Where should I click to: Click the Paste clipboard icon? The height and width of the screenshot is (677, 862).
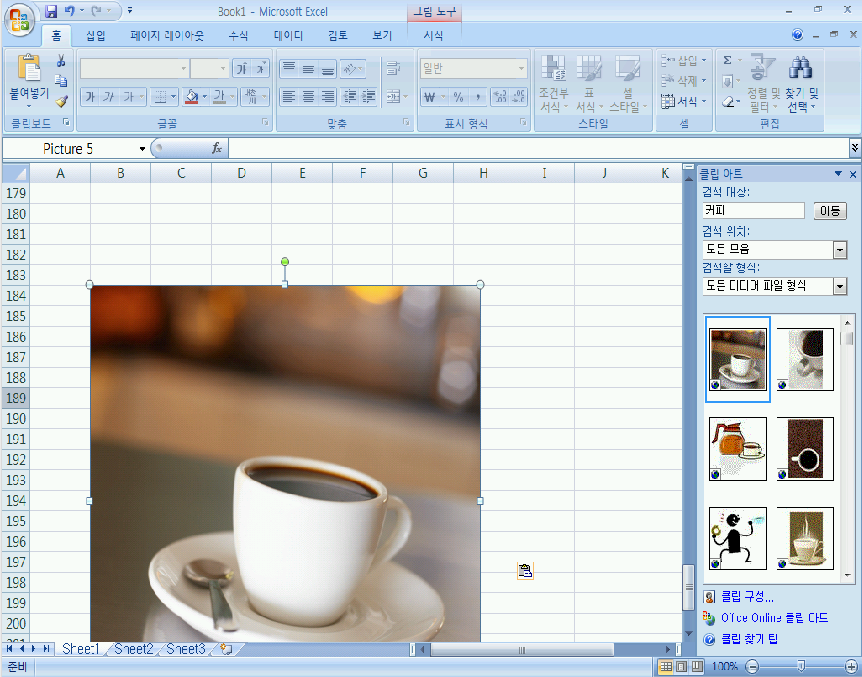pos(29,68)
